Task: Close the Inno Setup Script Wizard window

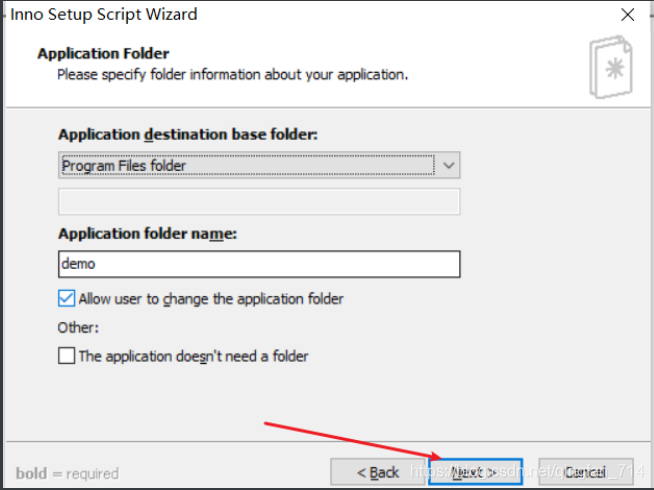Action: click(627, 15)
